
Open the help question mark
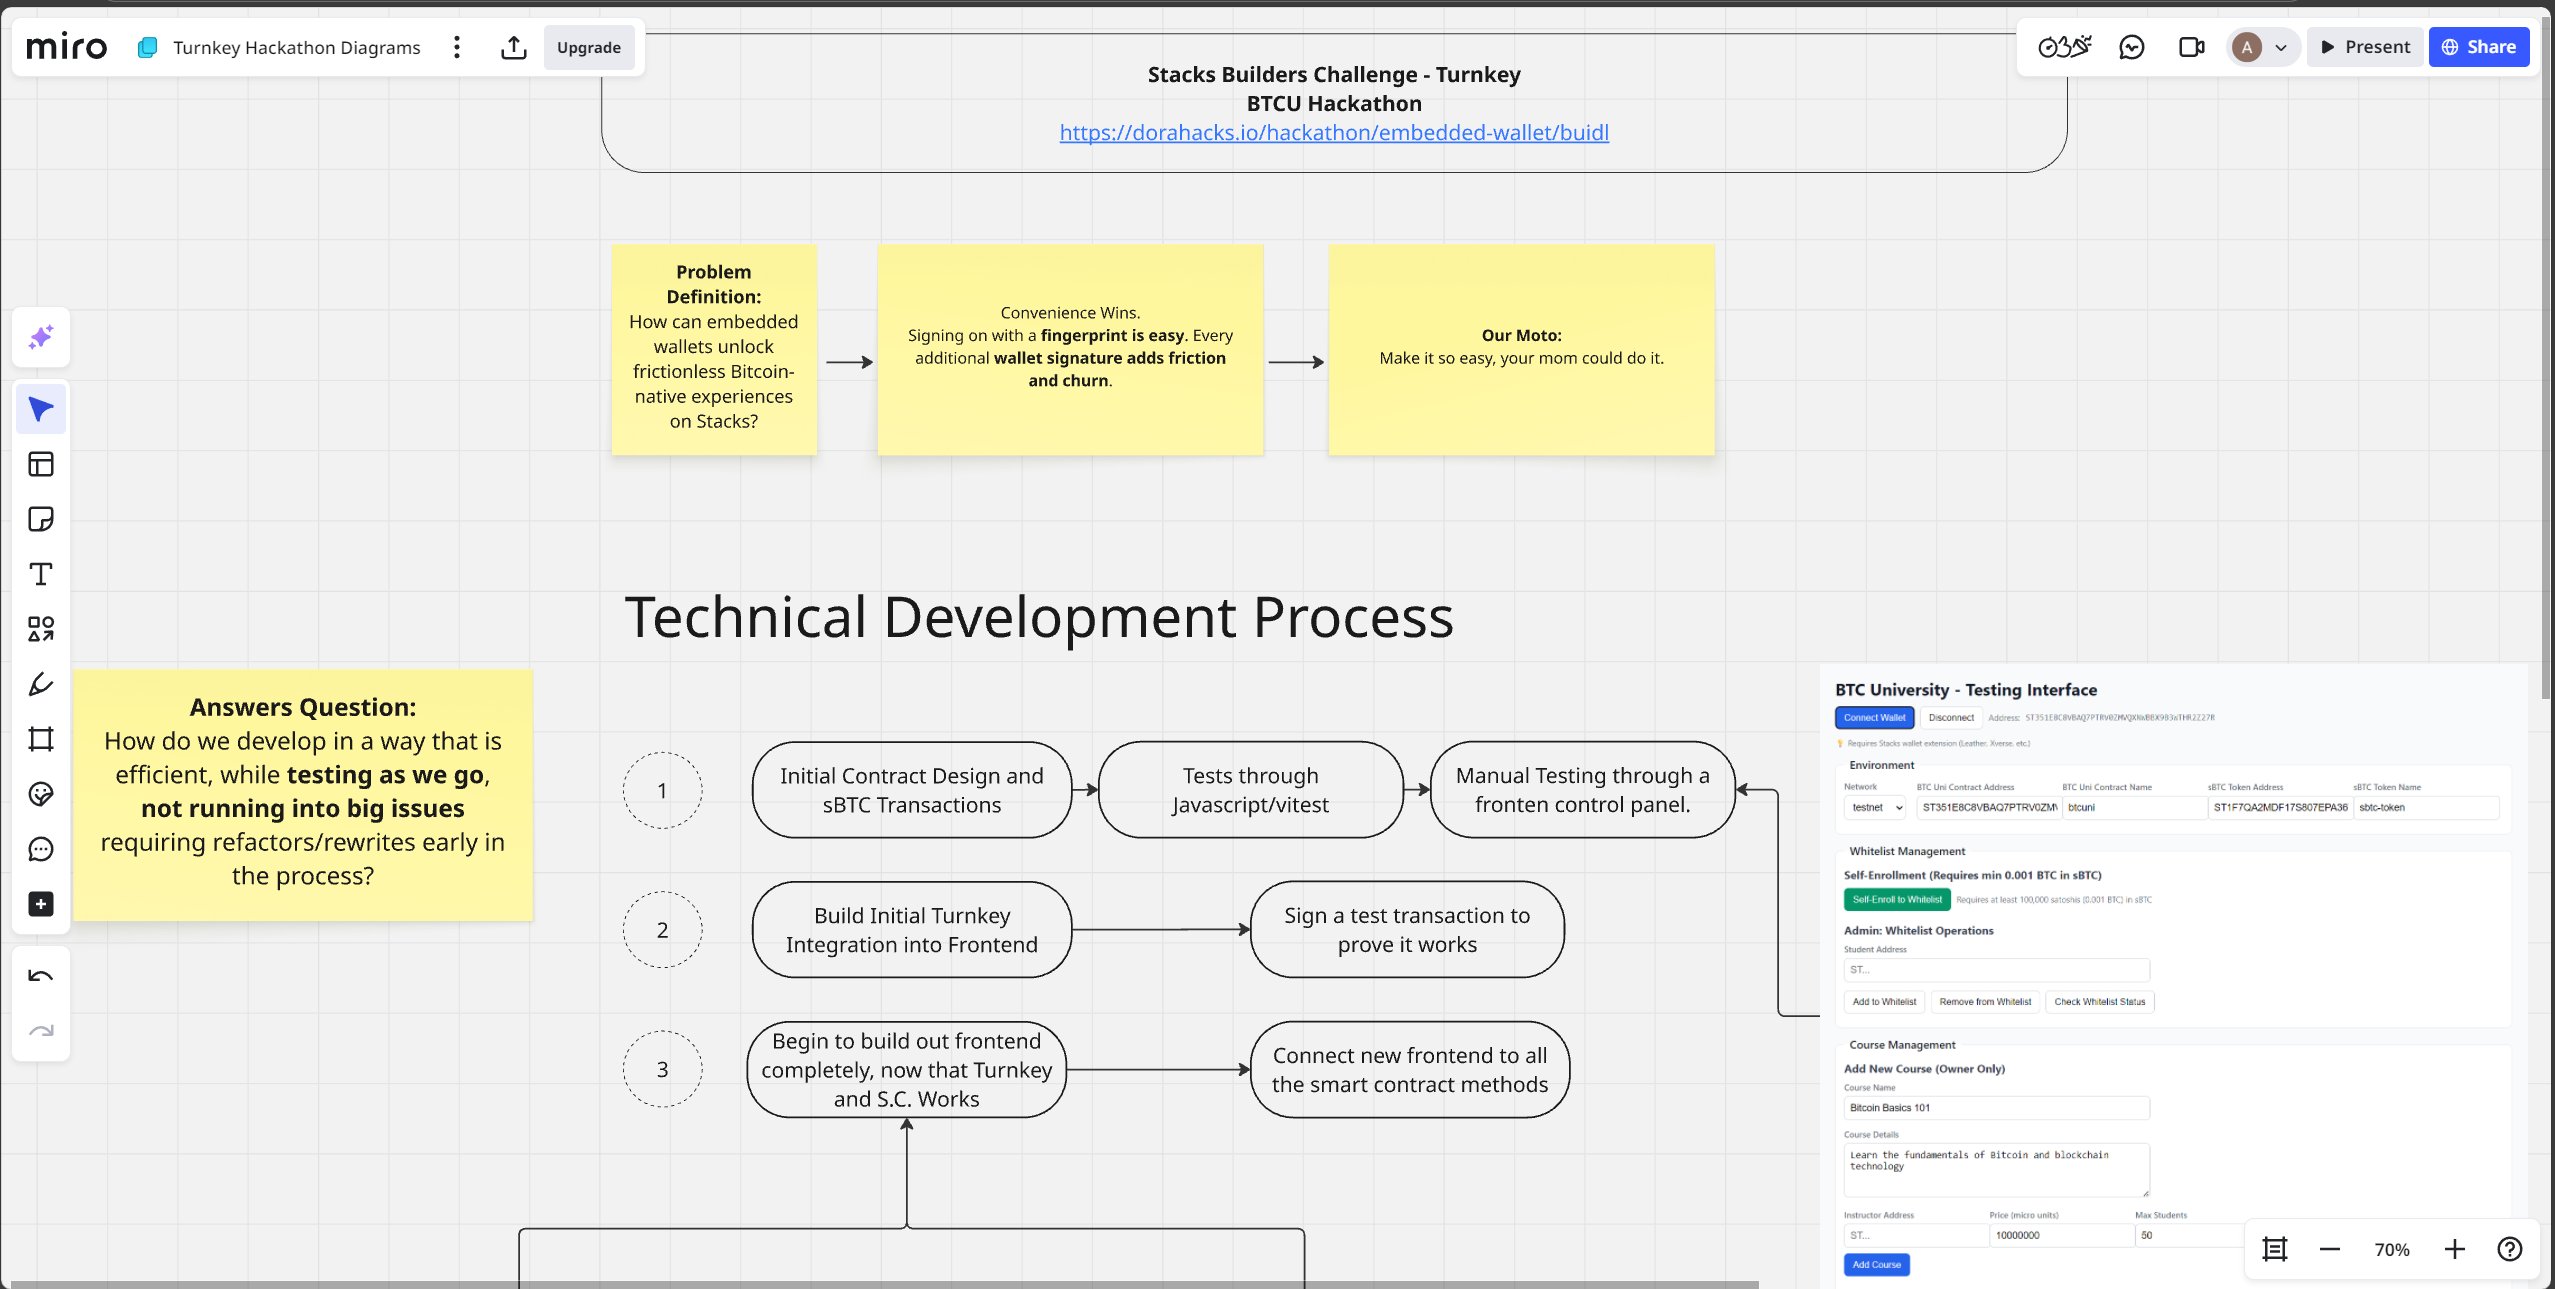tap(2510, 1249)
